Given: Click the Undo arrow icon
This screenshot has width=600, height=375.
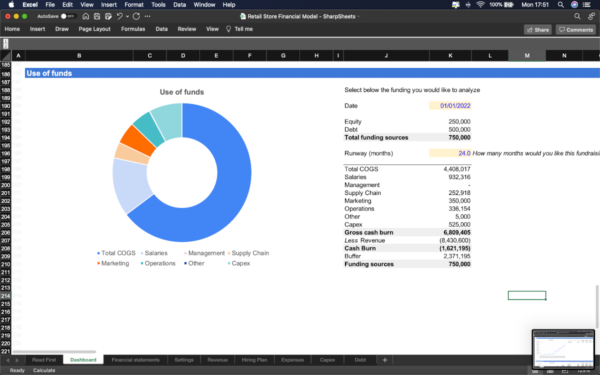Looking at the screenshot, I should pos(119,16).
